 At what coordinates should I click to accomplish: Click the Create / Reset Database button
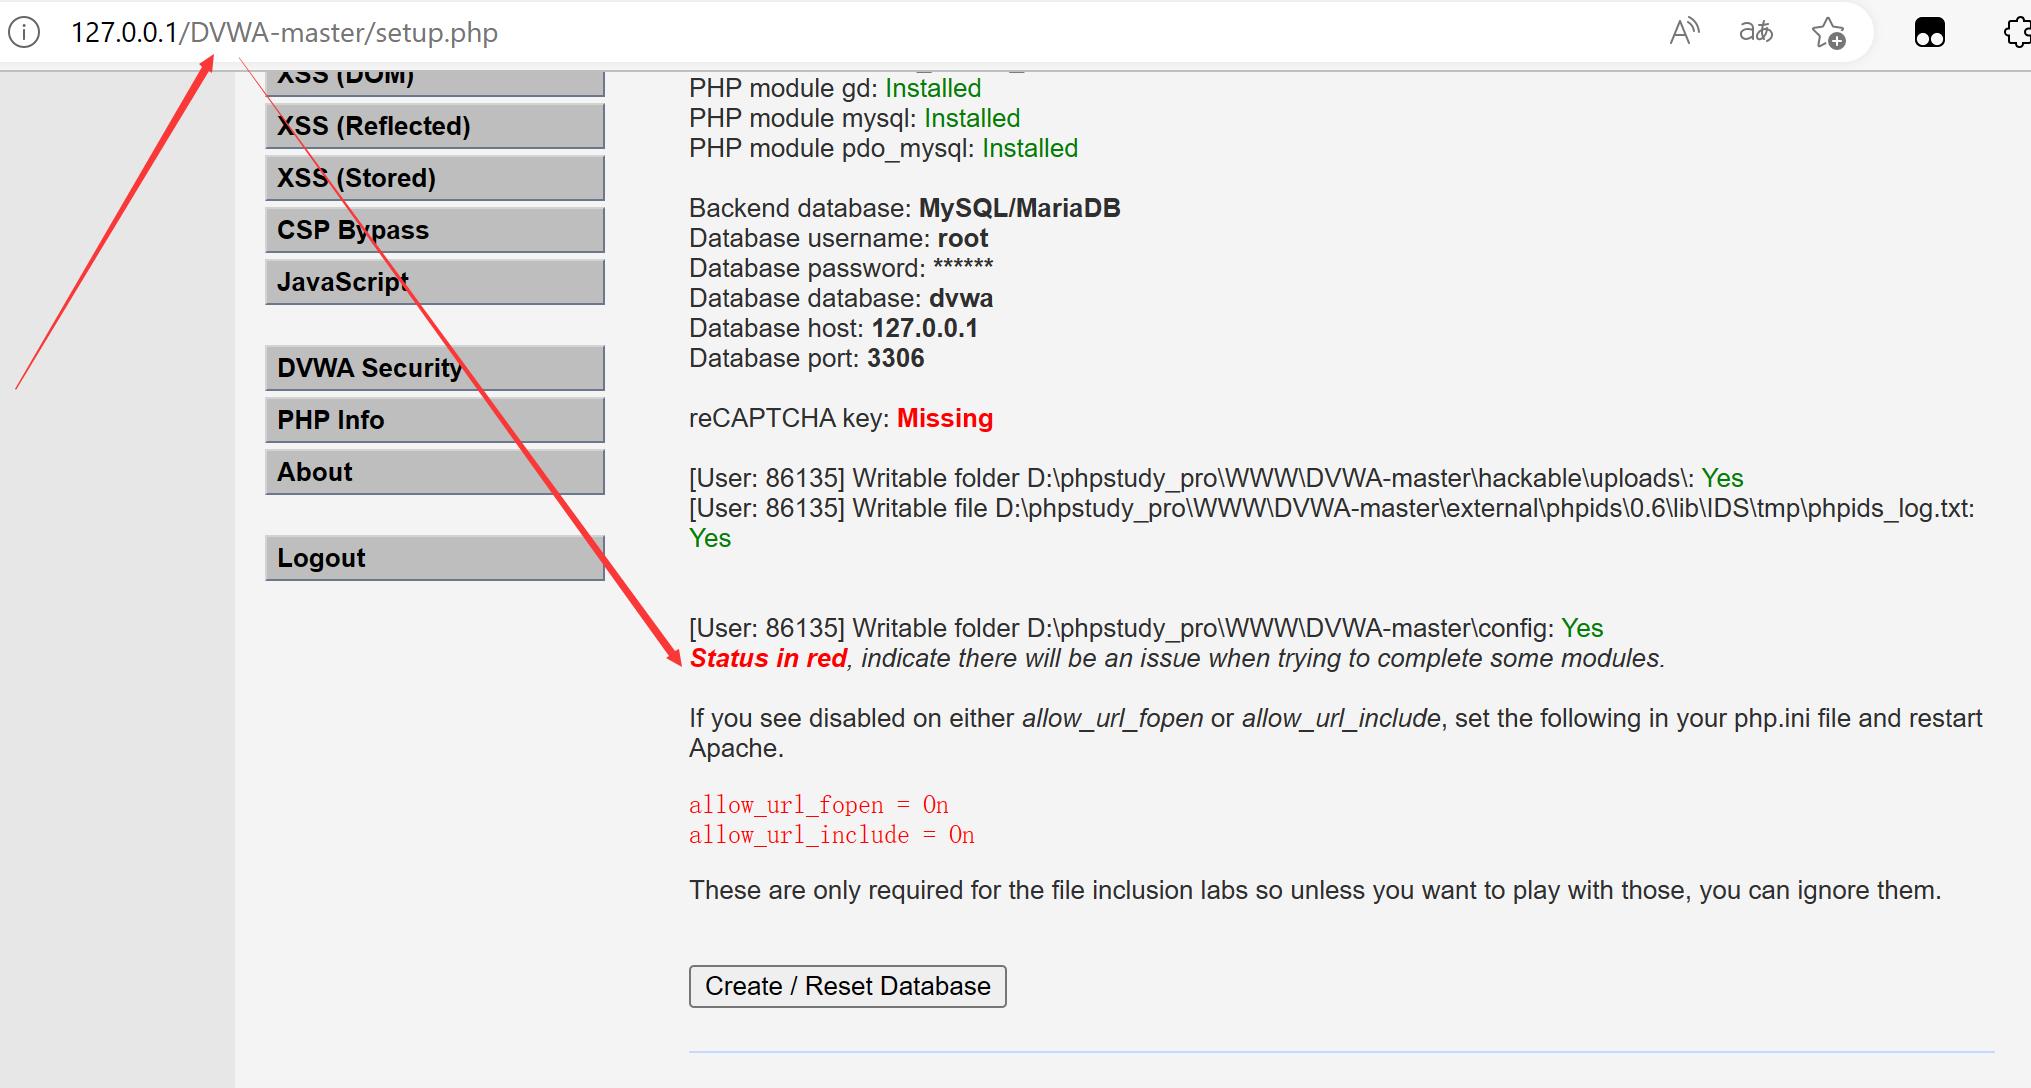(847, 986)
